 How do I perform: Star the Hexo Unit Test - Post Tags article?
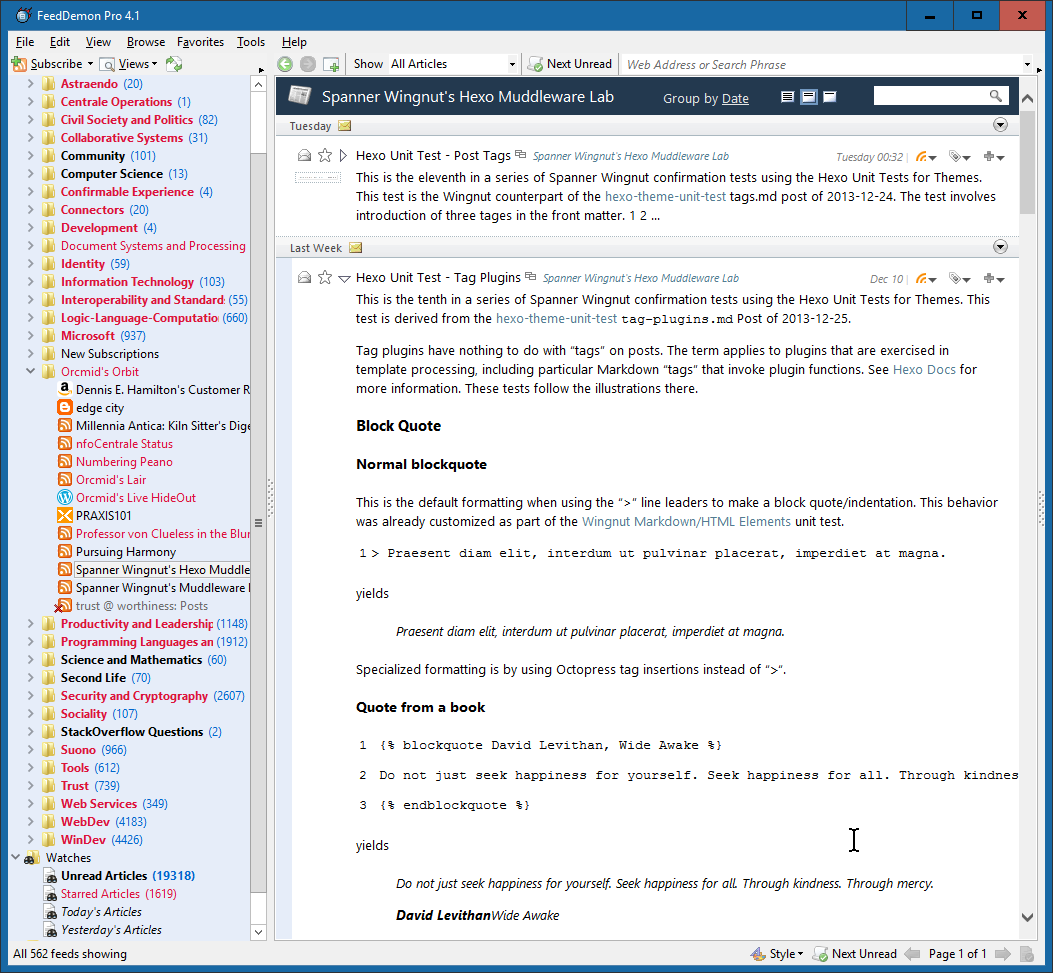click(x=324, y=156)
